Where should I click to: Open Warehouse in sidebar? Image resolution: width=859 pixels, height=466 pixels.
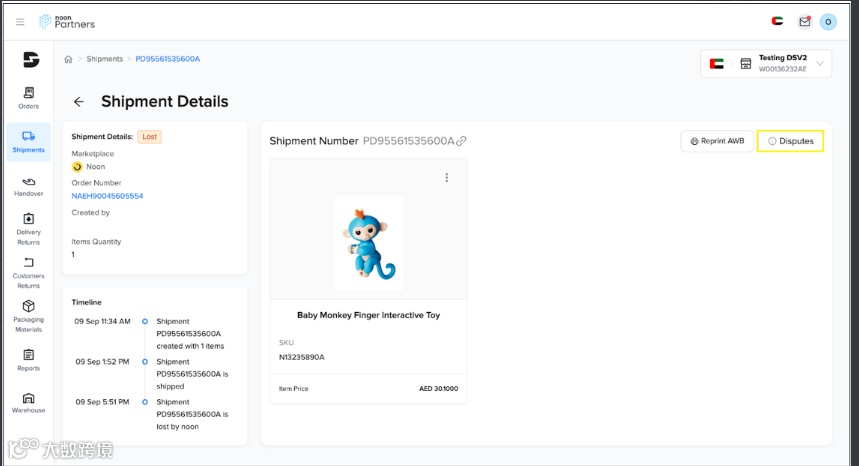28,402
